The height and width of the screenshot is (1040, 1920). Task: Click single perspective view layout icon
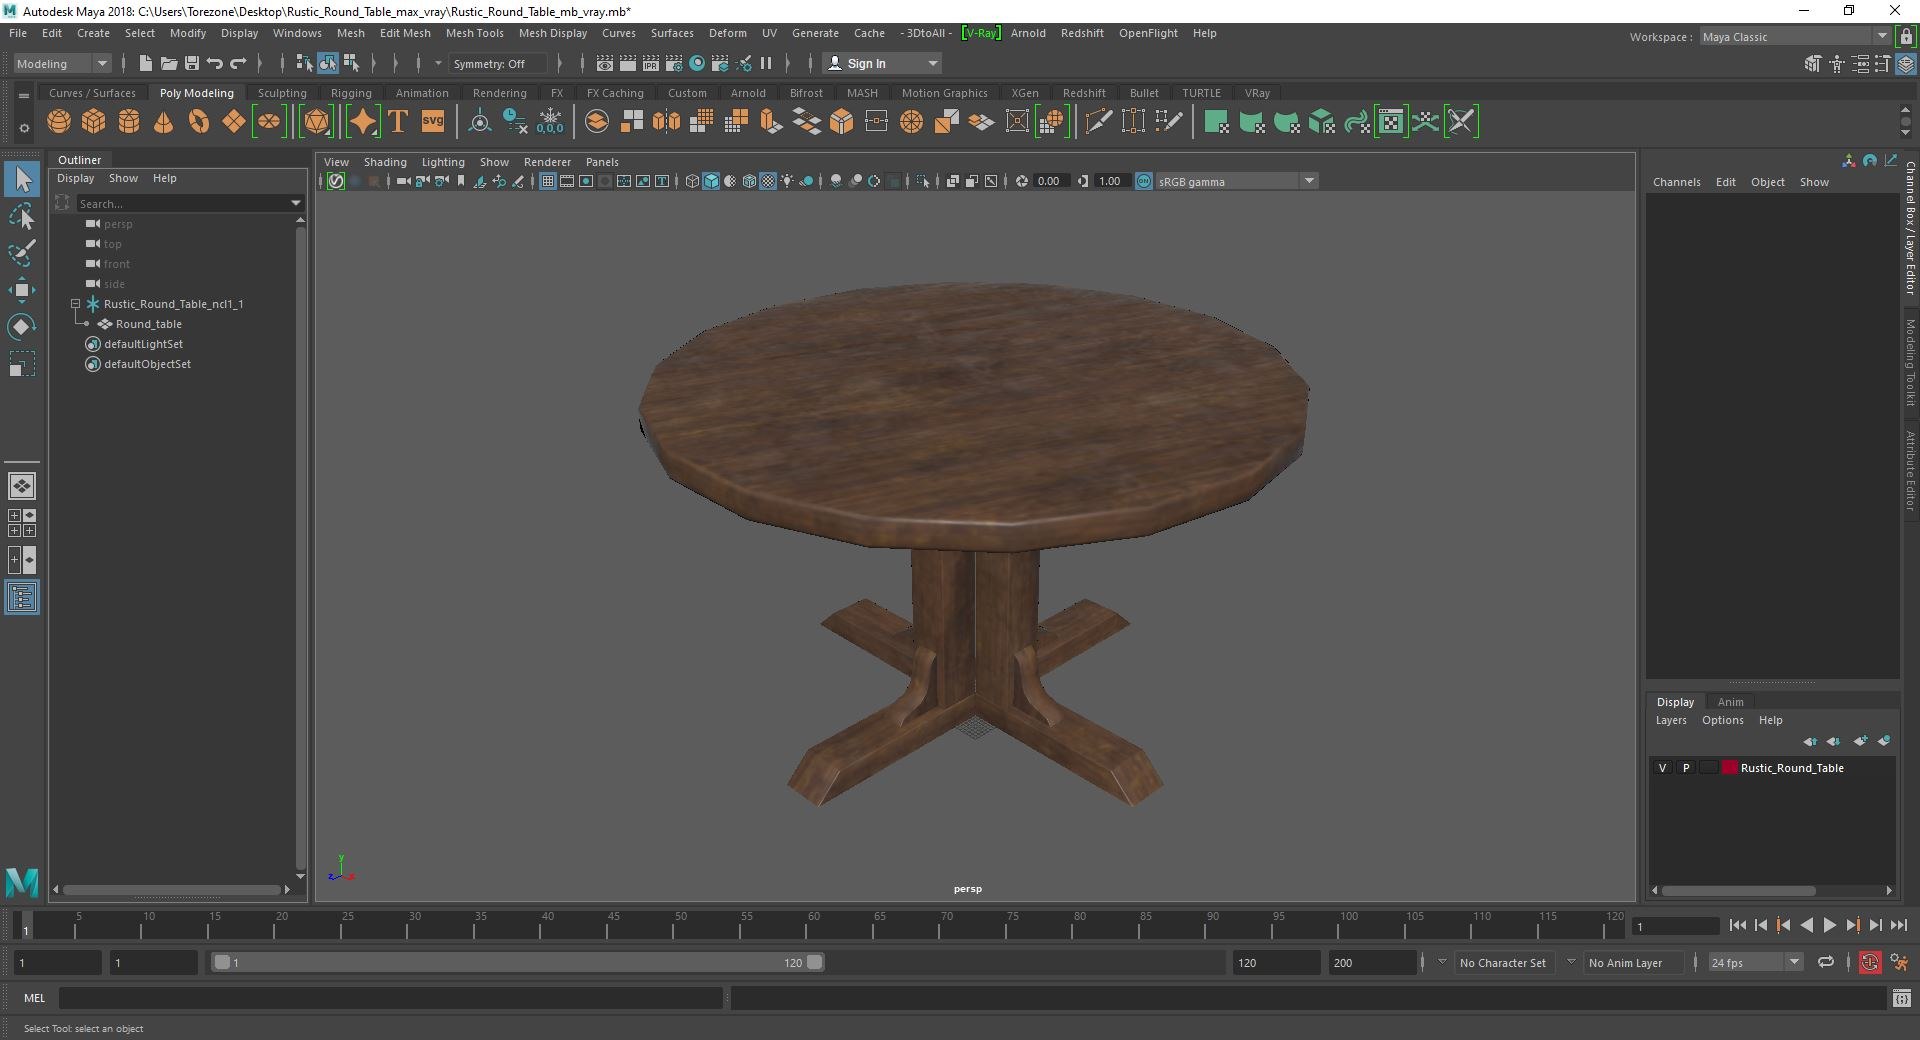pyautogui.click(x=22, y=486)
